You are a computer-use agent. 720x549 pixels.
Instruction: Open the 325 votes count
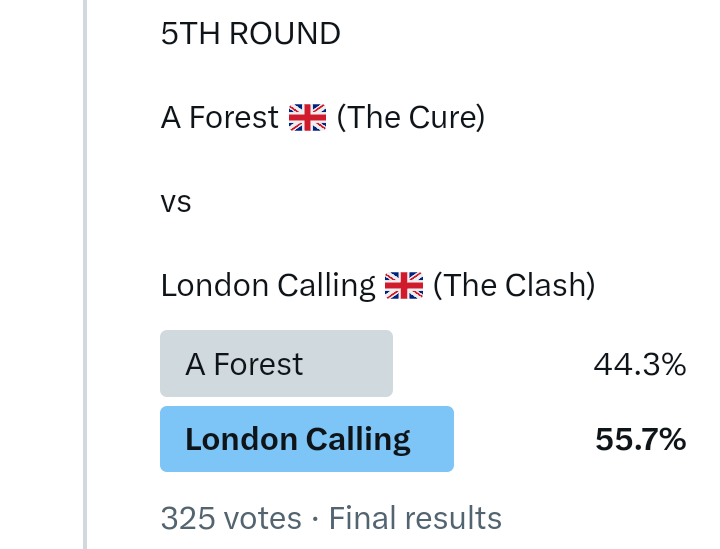click(x=230, y=518)
